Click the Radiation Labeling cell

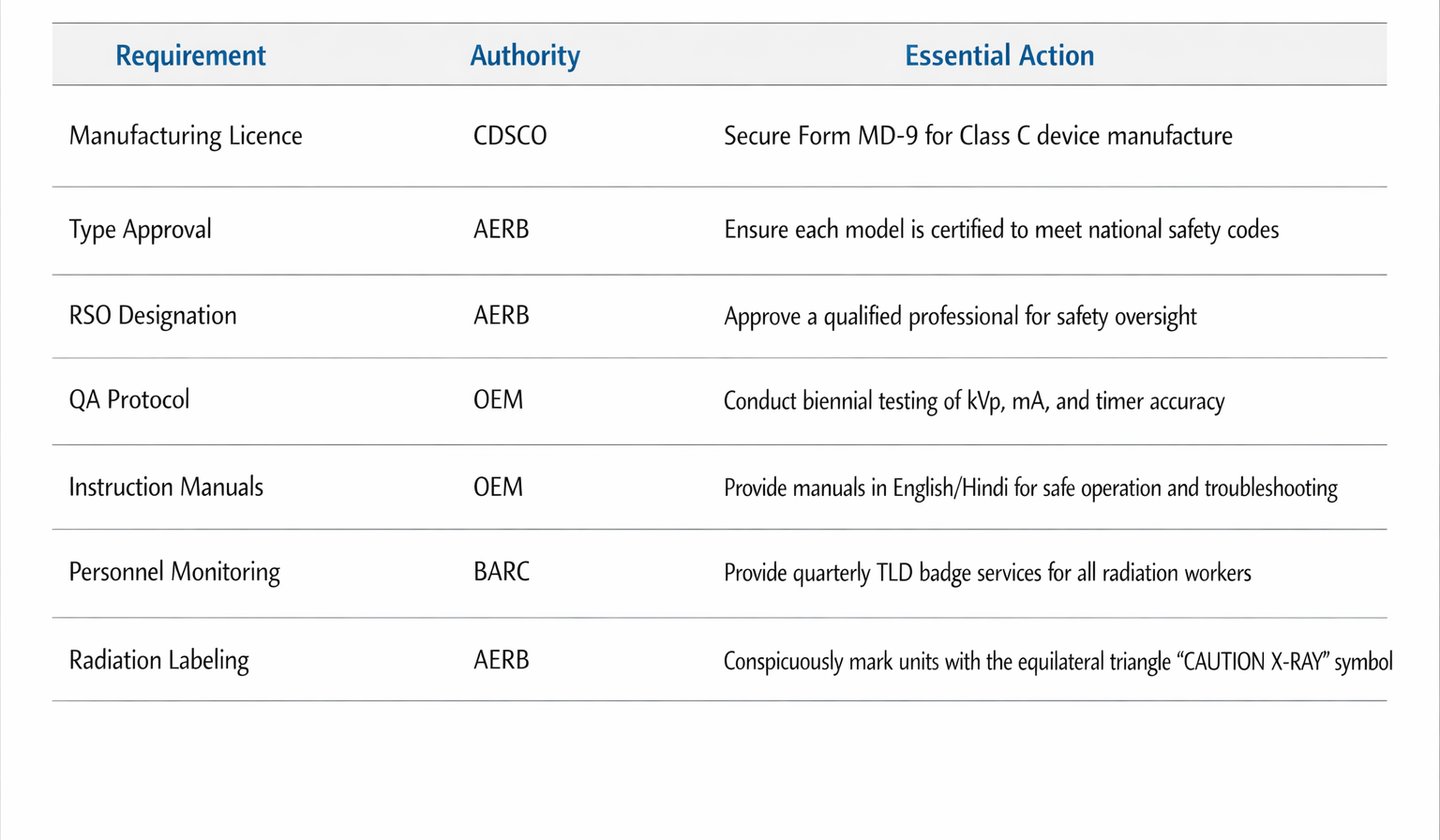[158, 660]
